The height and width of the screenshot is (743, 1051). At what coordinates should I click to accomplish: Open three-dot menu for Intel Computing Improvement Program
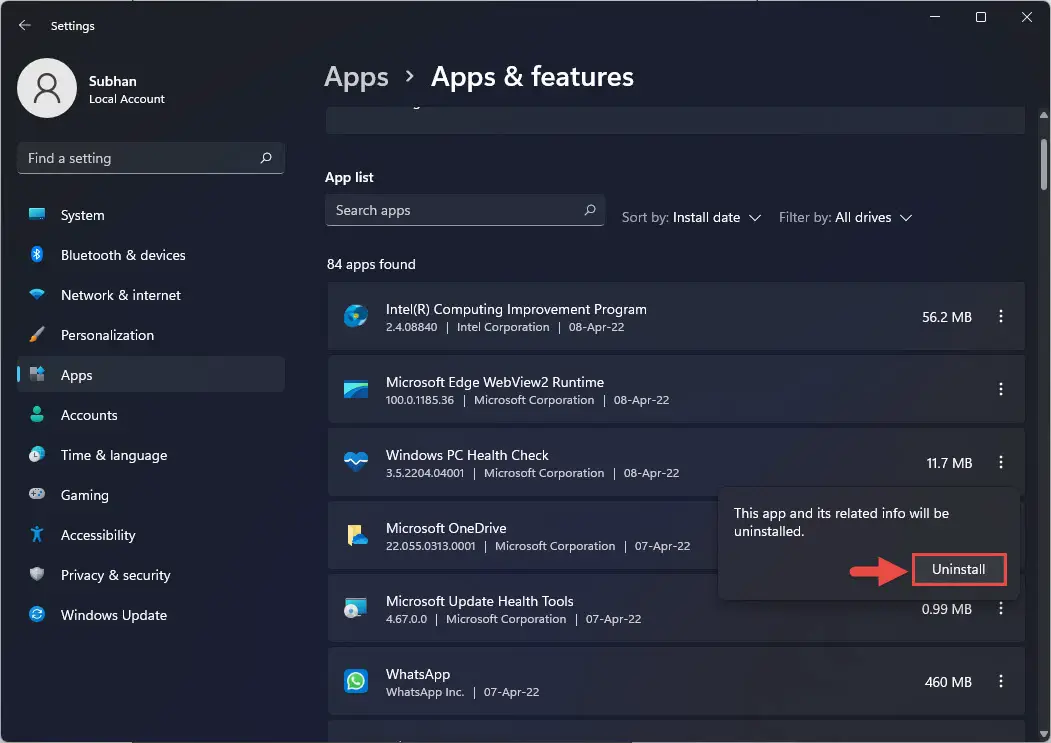pyautogui.click(x=1001, y=316)
